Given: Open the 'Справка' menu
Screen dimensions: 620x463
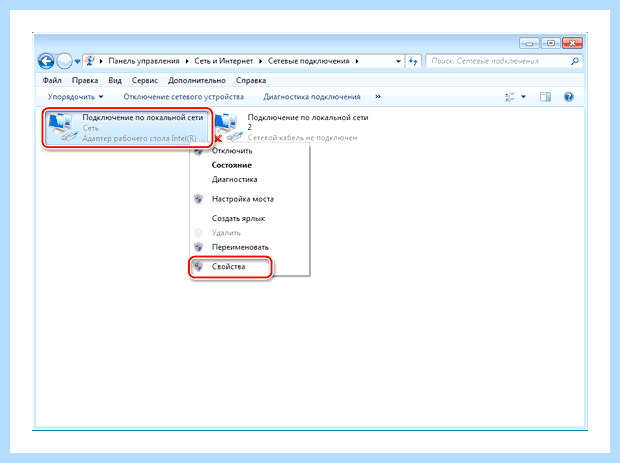Looking at the screenshot, I should point(251,80).
